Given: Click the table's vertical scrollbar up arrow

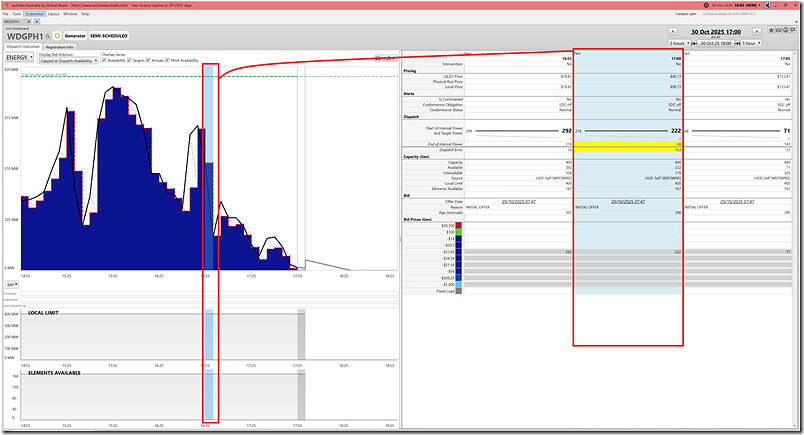Looking at the screenshot, I should tap(794, 53).
